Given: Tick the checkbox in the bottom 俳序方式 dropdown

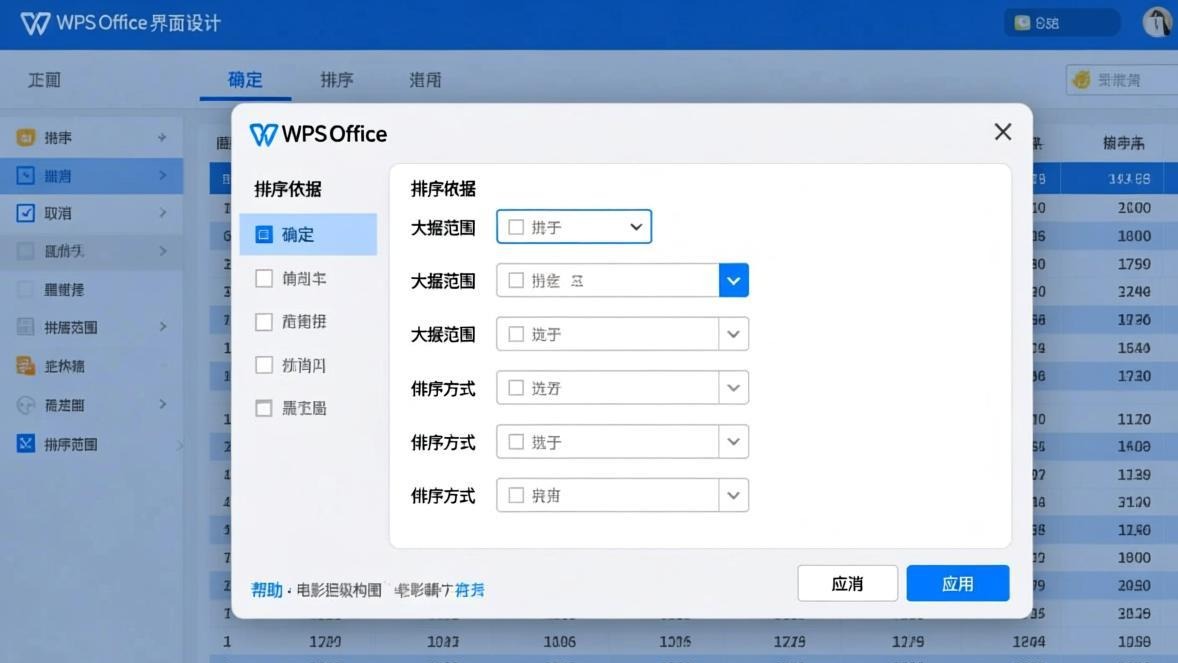Looking at the screenshot, I should (x=516, y=495).
